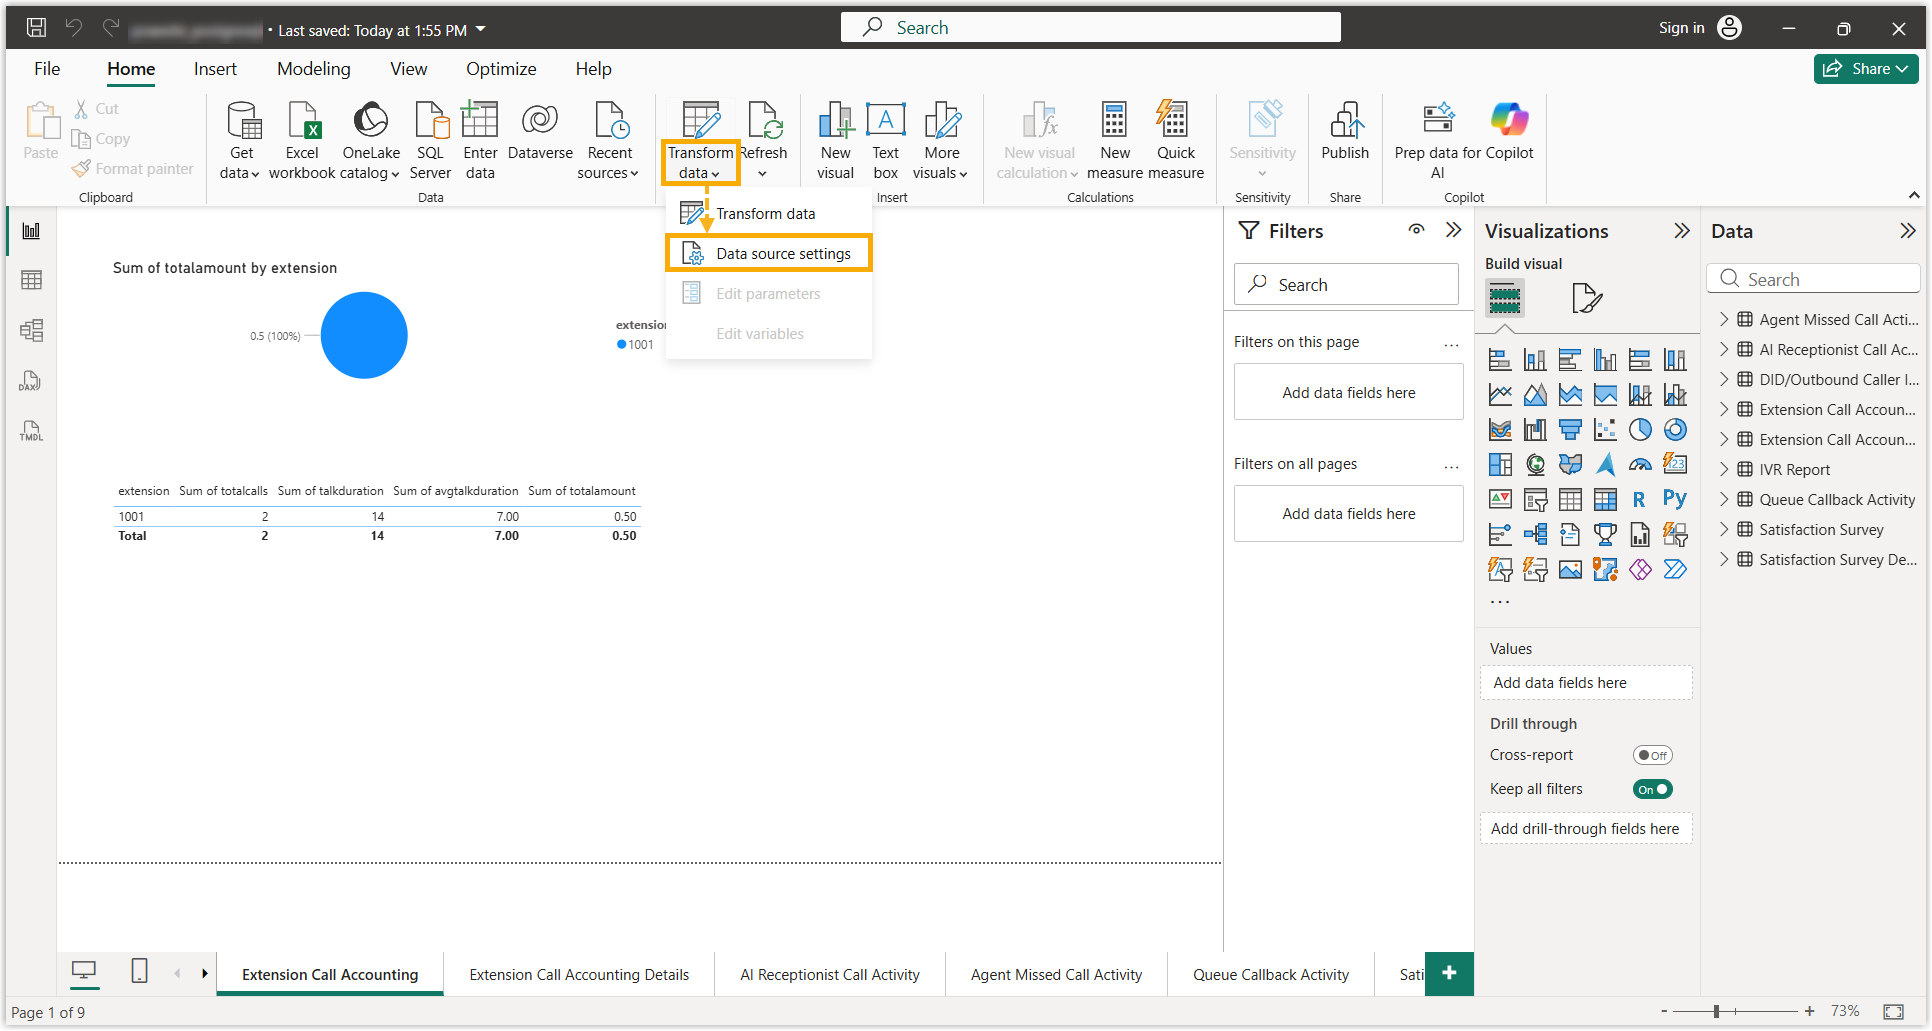Switch to the View ribbon tab
This screenshot has height=1031, width=1932.
click(x=408, y=69)
